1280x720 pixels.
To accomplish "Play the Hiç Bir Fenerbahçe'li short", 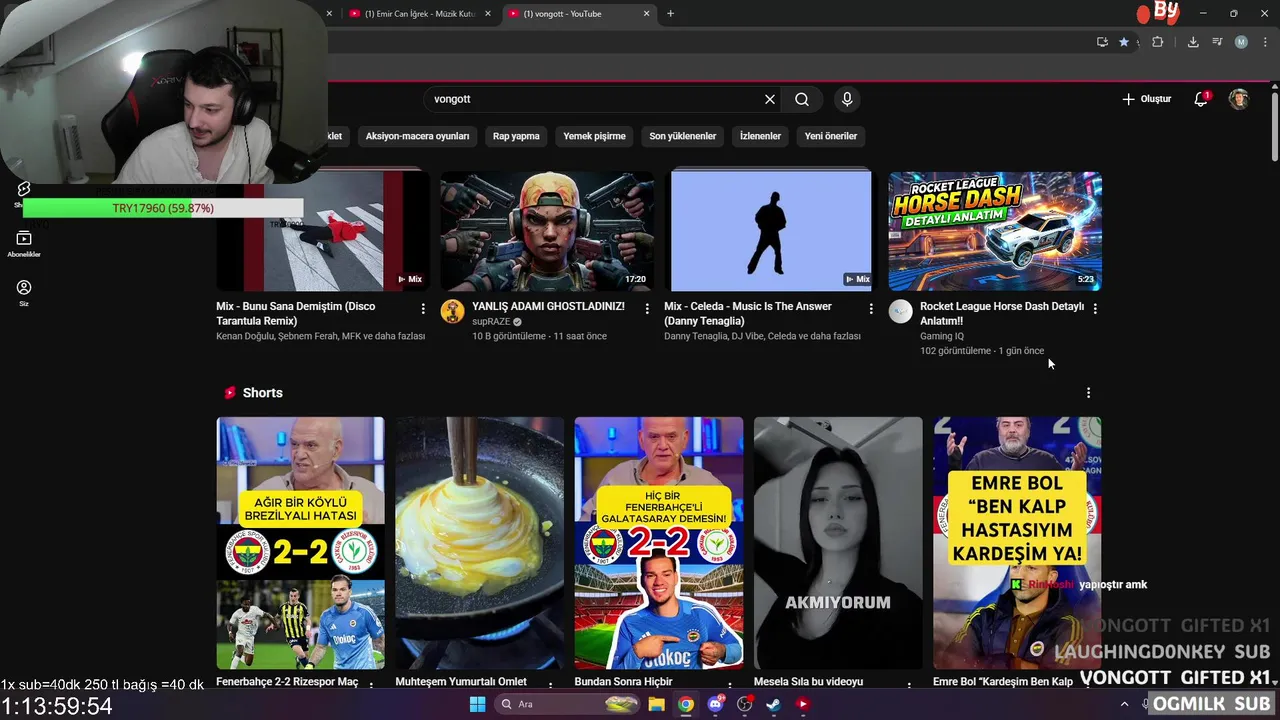I will (x=659, y=543).
